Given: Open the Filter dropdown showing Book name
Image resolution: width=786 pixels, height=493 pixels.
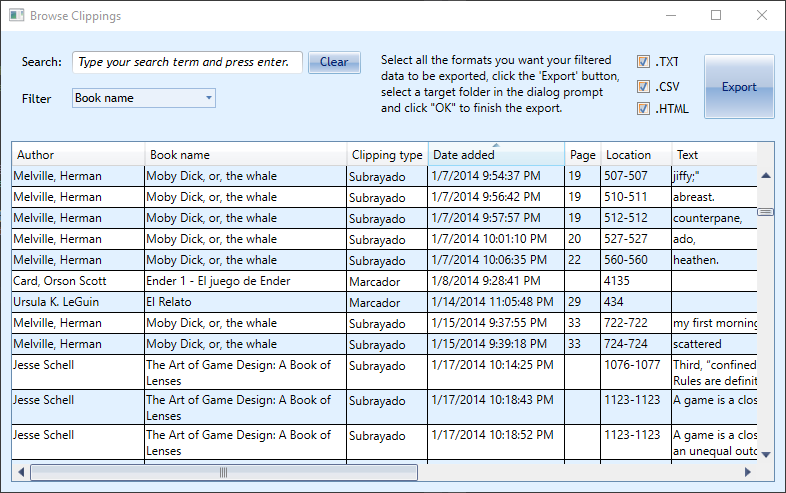Looking at the screenshot, I should click(144, 98).
